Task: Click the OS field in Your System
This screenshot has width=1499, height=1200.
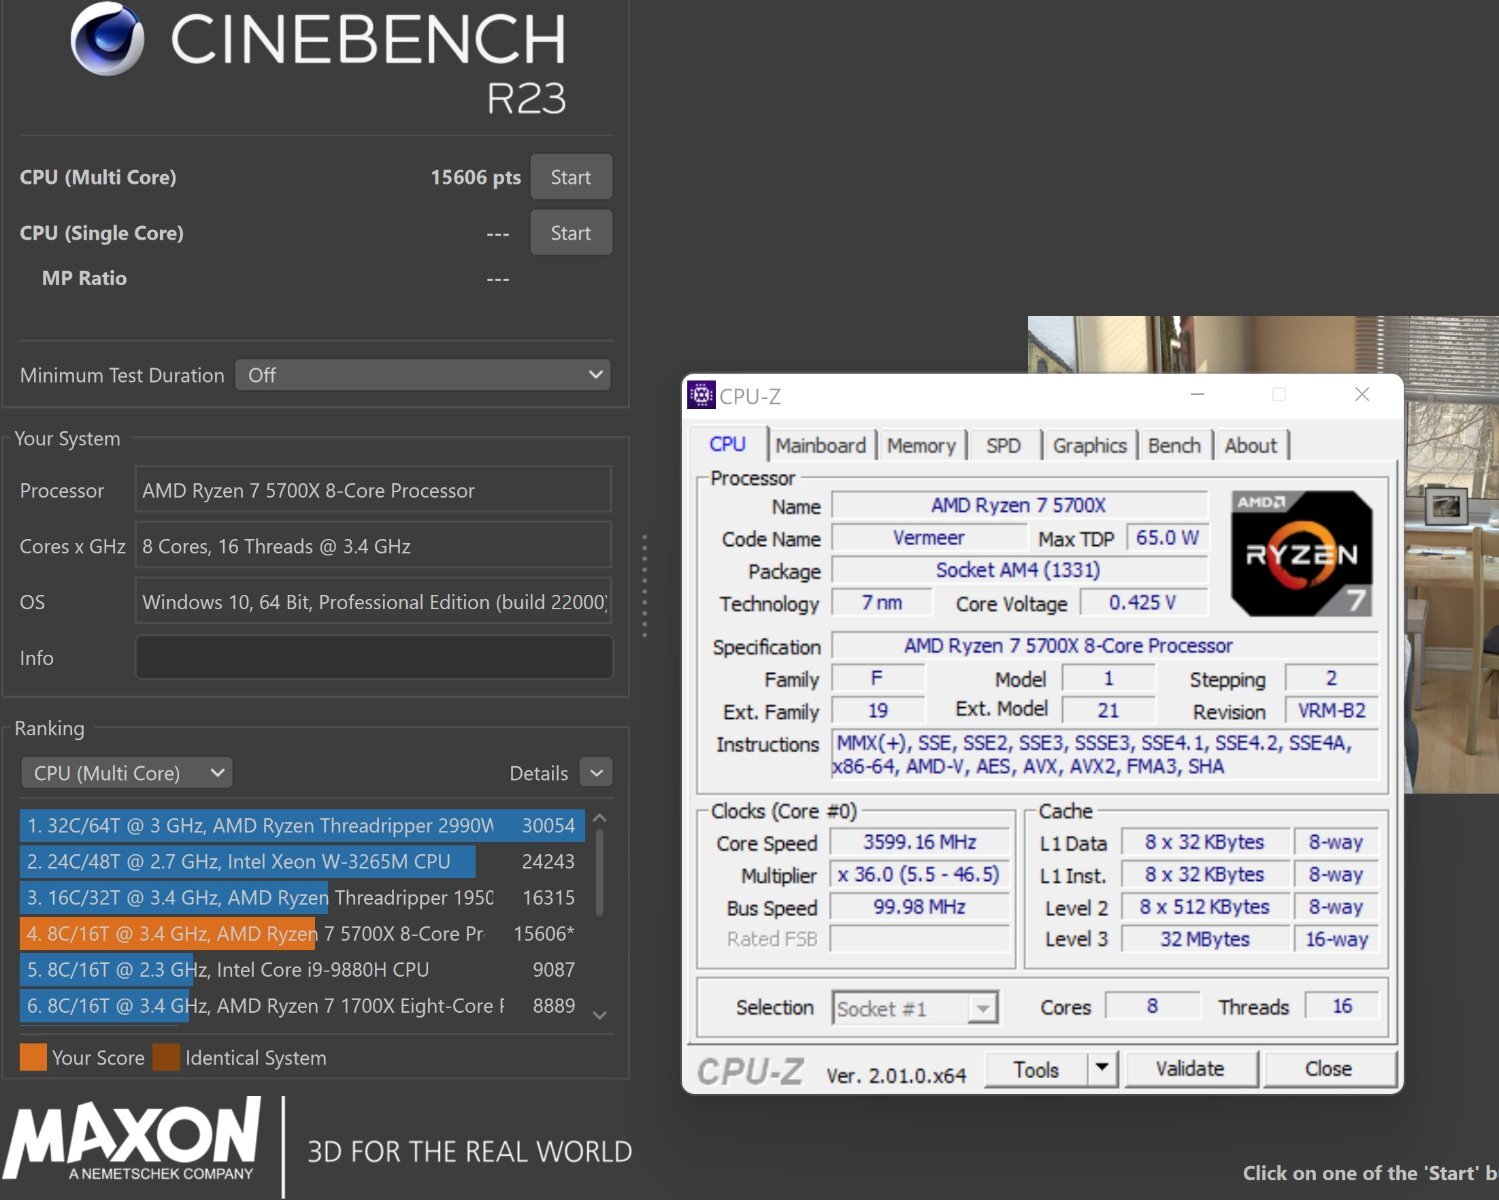Action: (x=373, y=602)
